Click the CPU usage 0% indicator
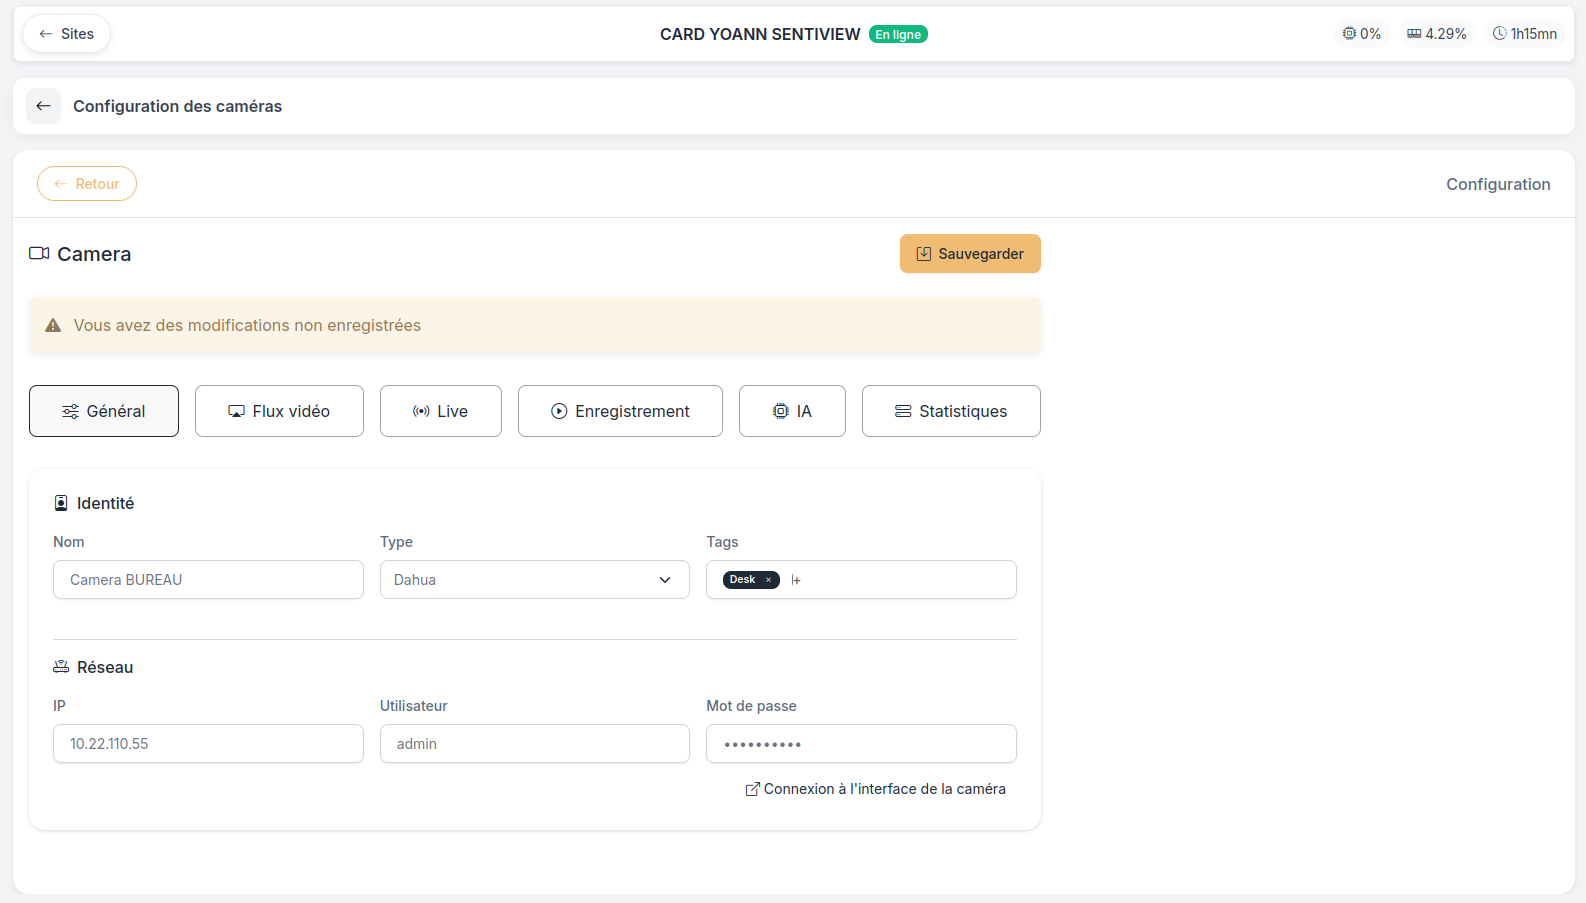Image resolution: width=1586 pixels, height=903 pixels. coord(1362,34)
